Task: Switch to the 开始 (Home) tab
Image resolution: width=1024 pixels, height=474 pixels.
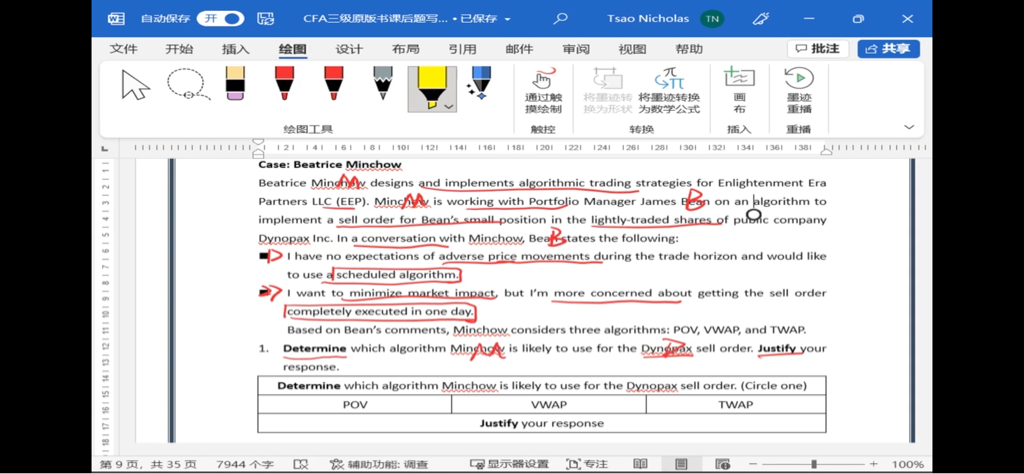Action: point(180,49)
